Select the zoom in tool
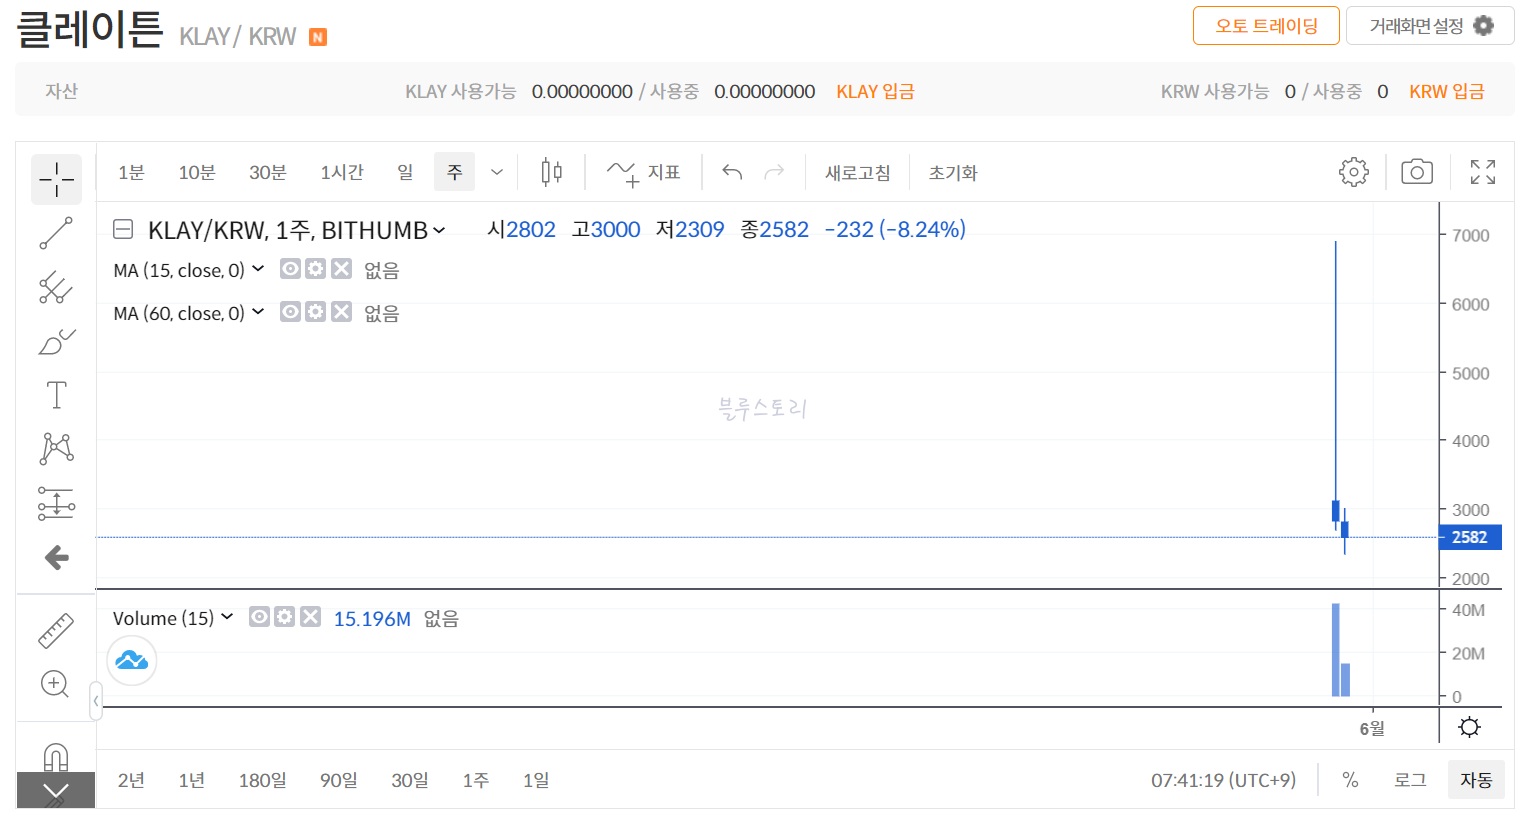 point(55,684)
